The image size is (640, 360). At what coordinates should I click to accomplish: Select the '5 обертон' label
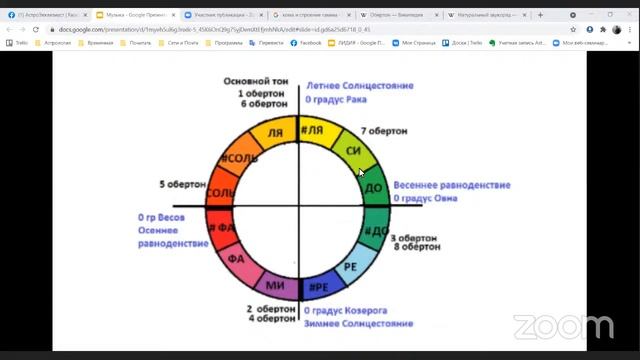point(182,184)
